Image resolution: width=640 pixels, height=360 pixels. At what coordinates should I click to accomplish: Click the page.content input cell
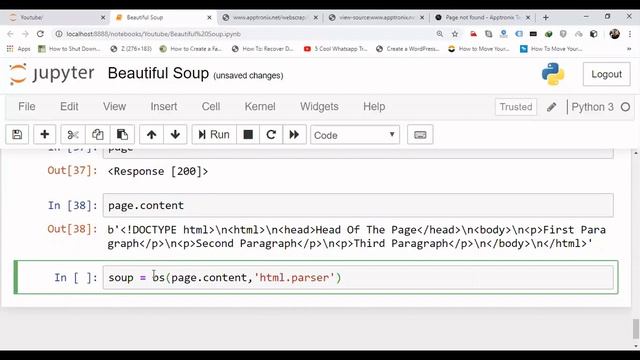point(358,205)
